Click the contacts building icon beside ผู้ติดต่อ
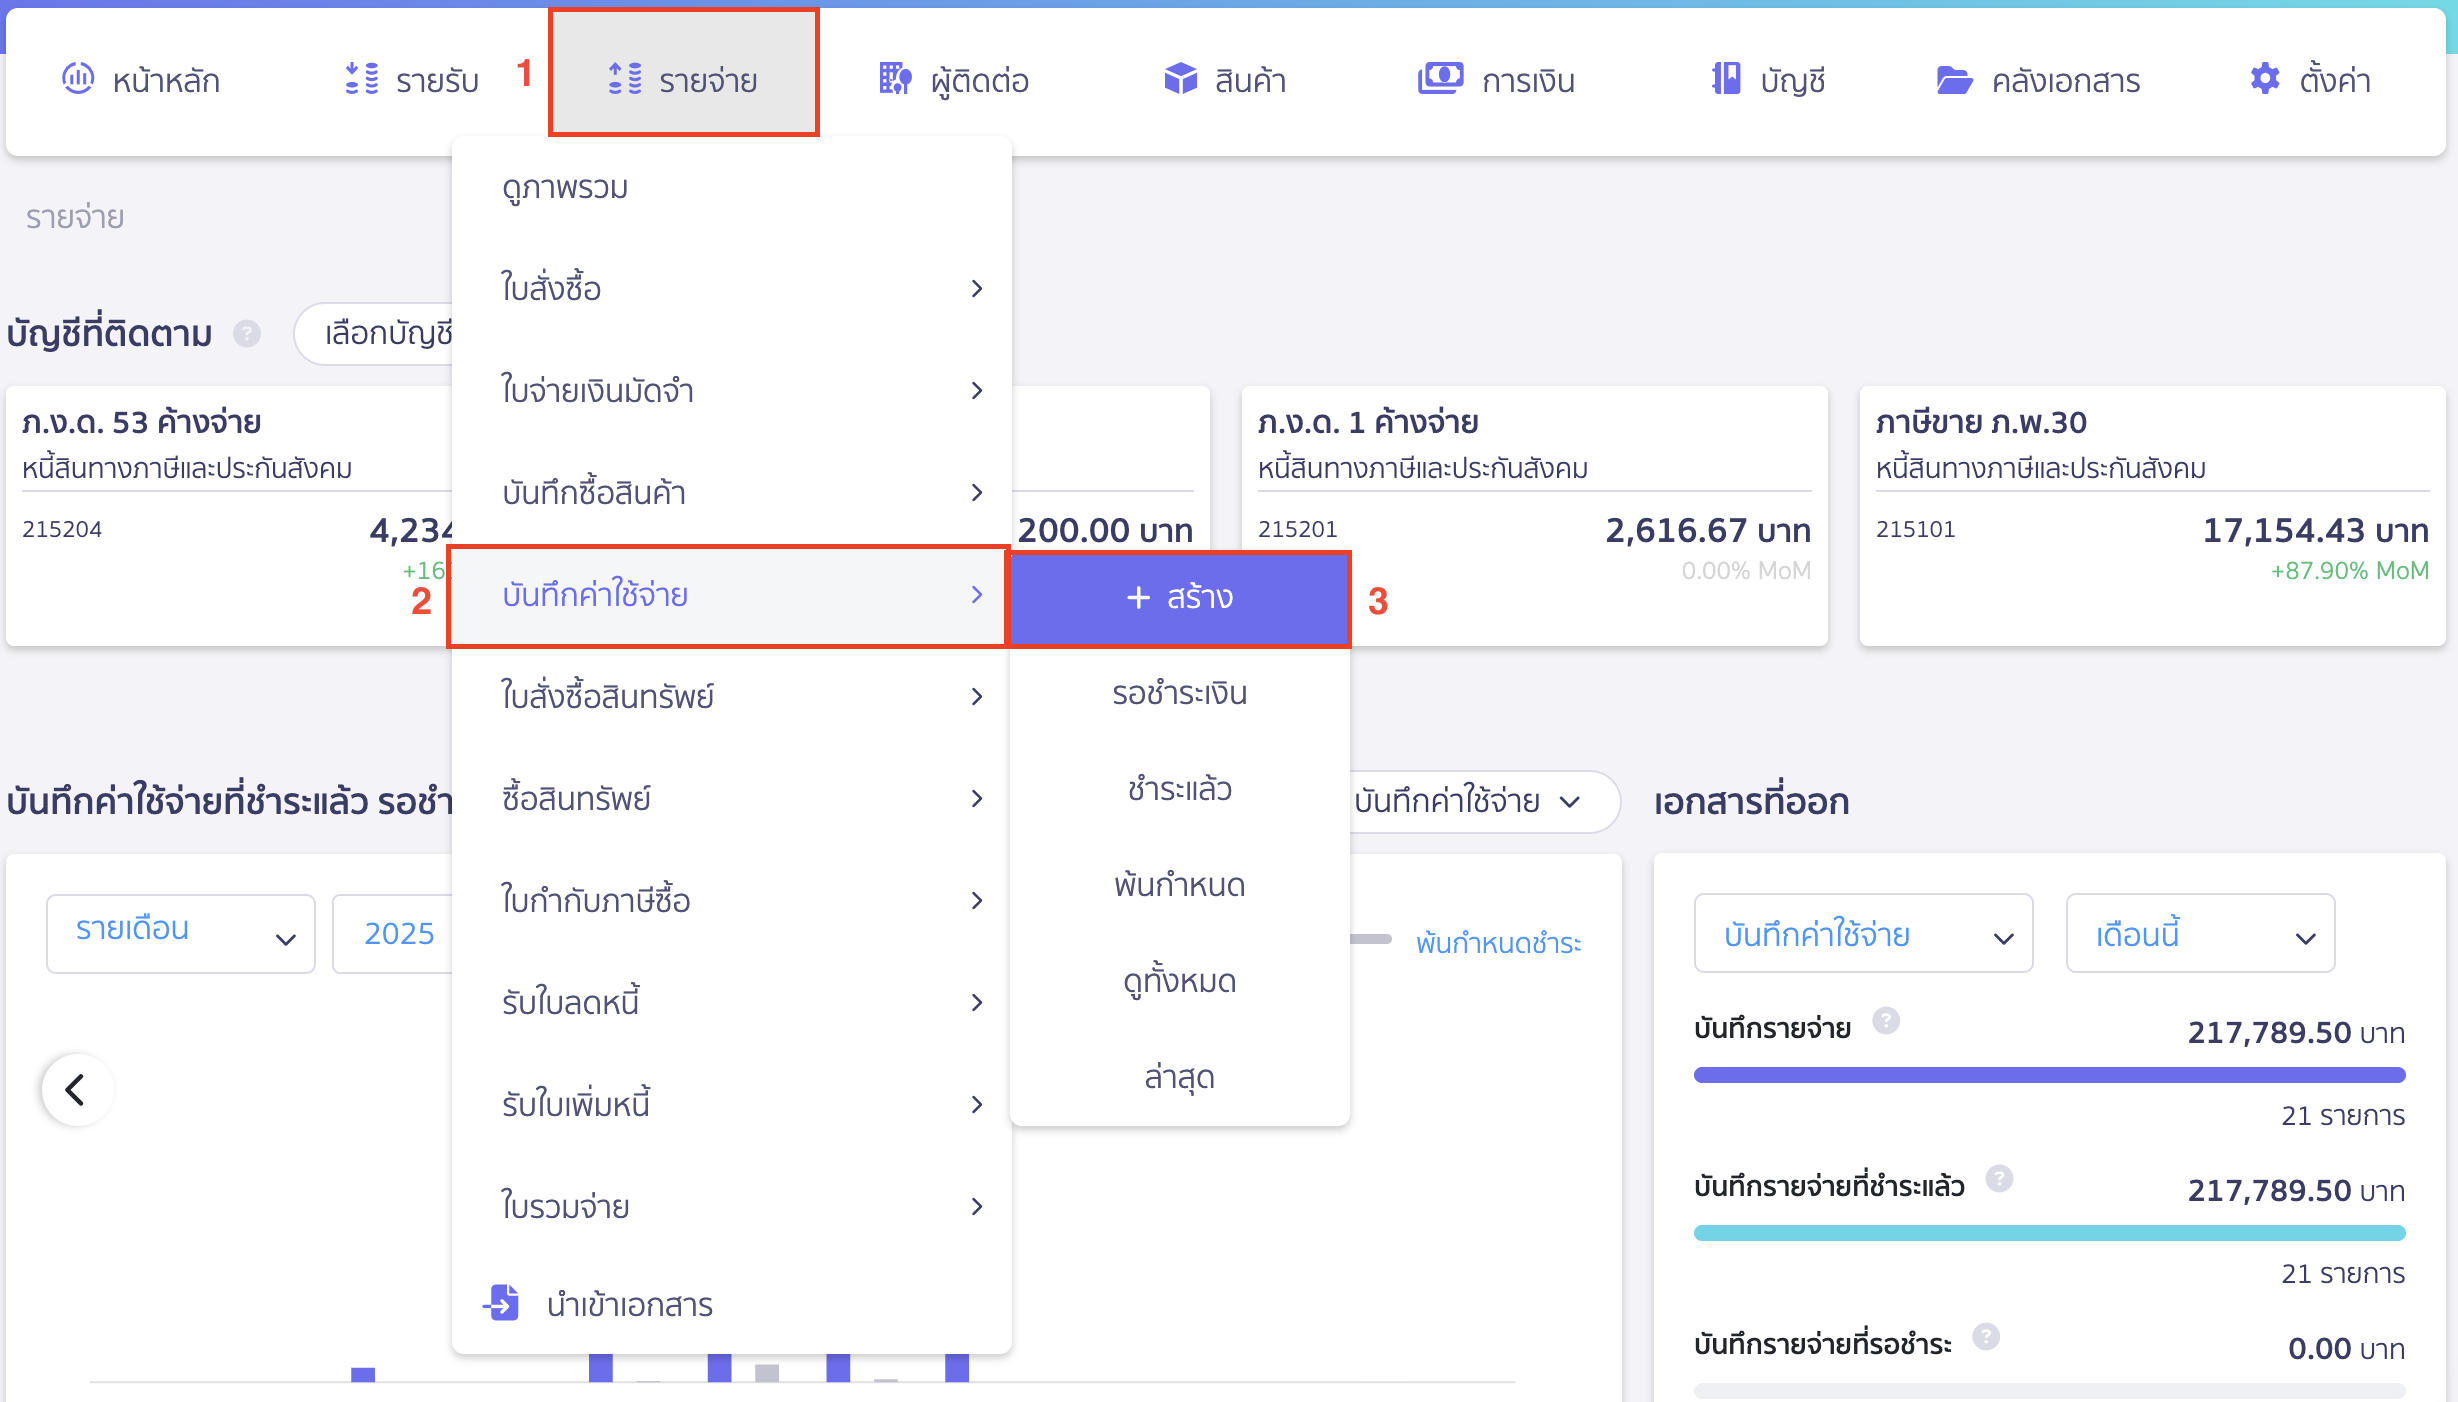Viewport: 2458px width, 1402px height. tap(895, 78)
